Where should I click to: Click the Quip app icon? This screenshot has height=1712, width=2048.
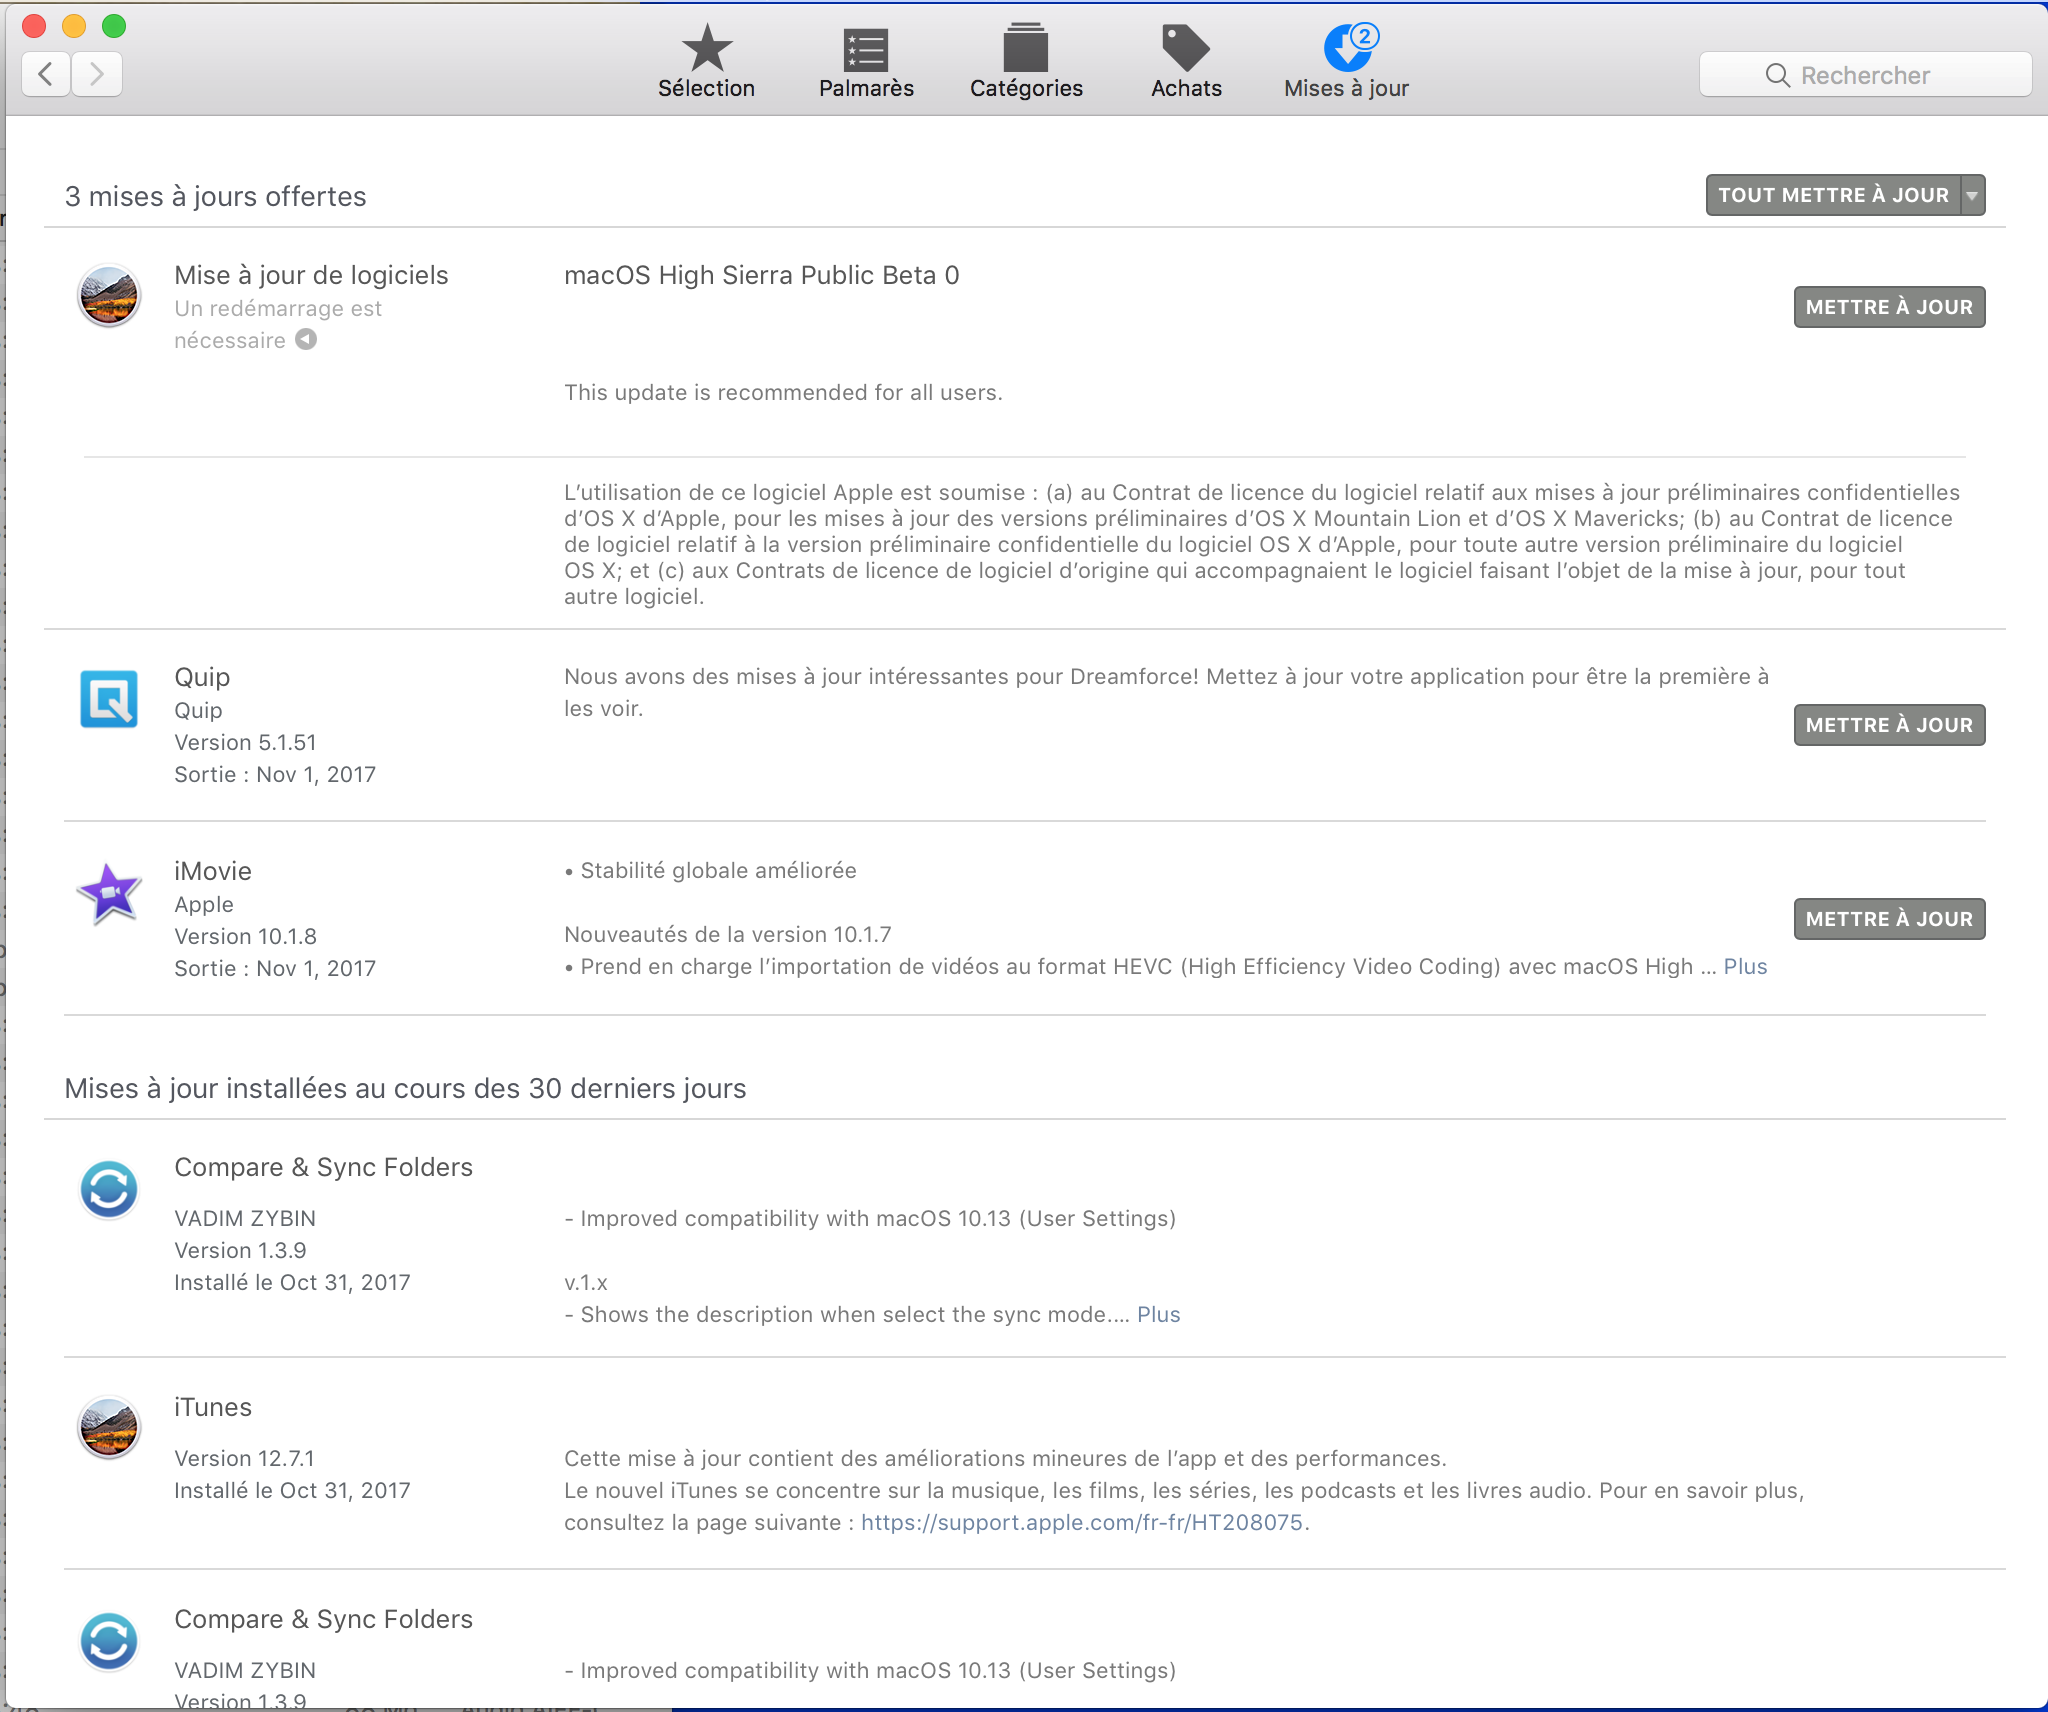[x=109, y=698]
